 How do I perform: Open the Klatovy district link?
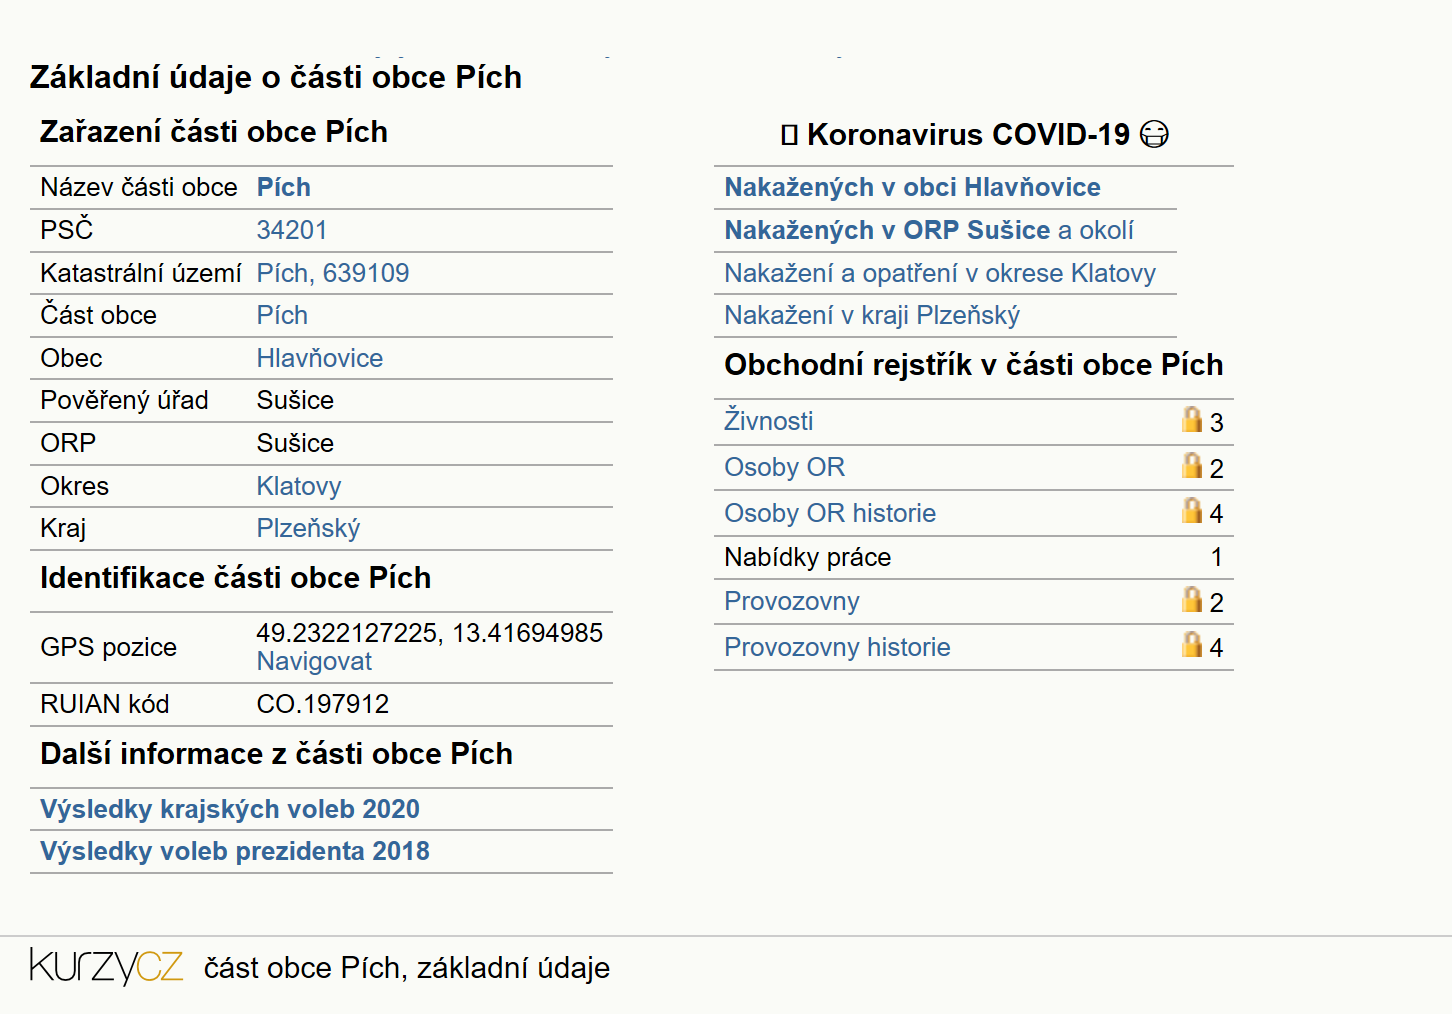pos(299,486)
